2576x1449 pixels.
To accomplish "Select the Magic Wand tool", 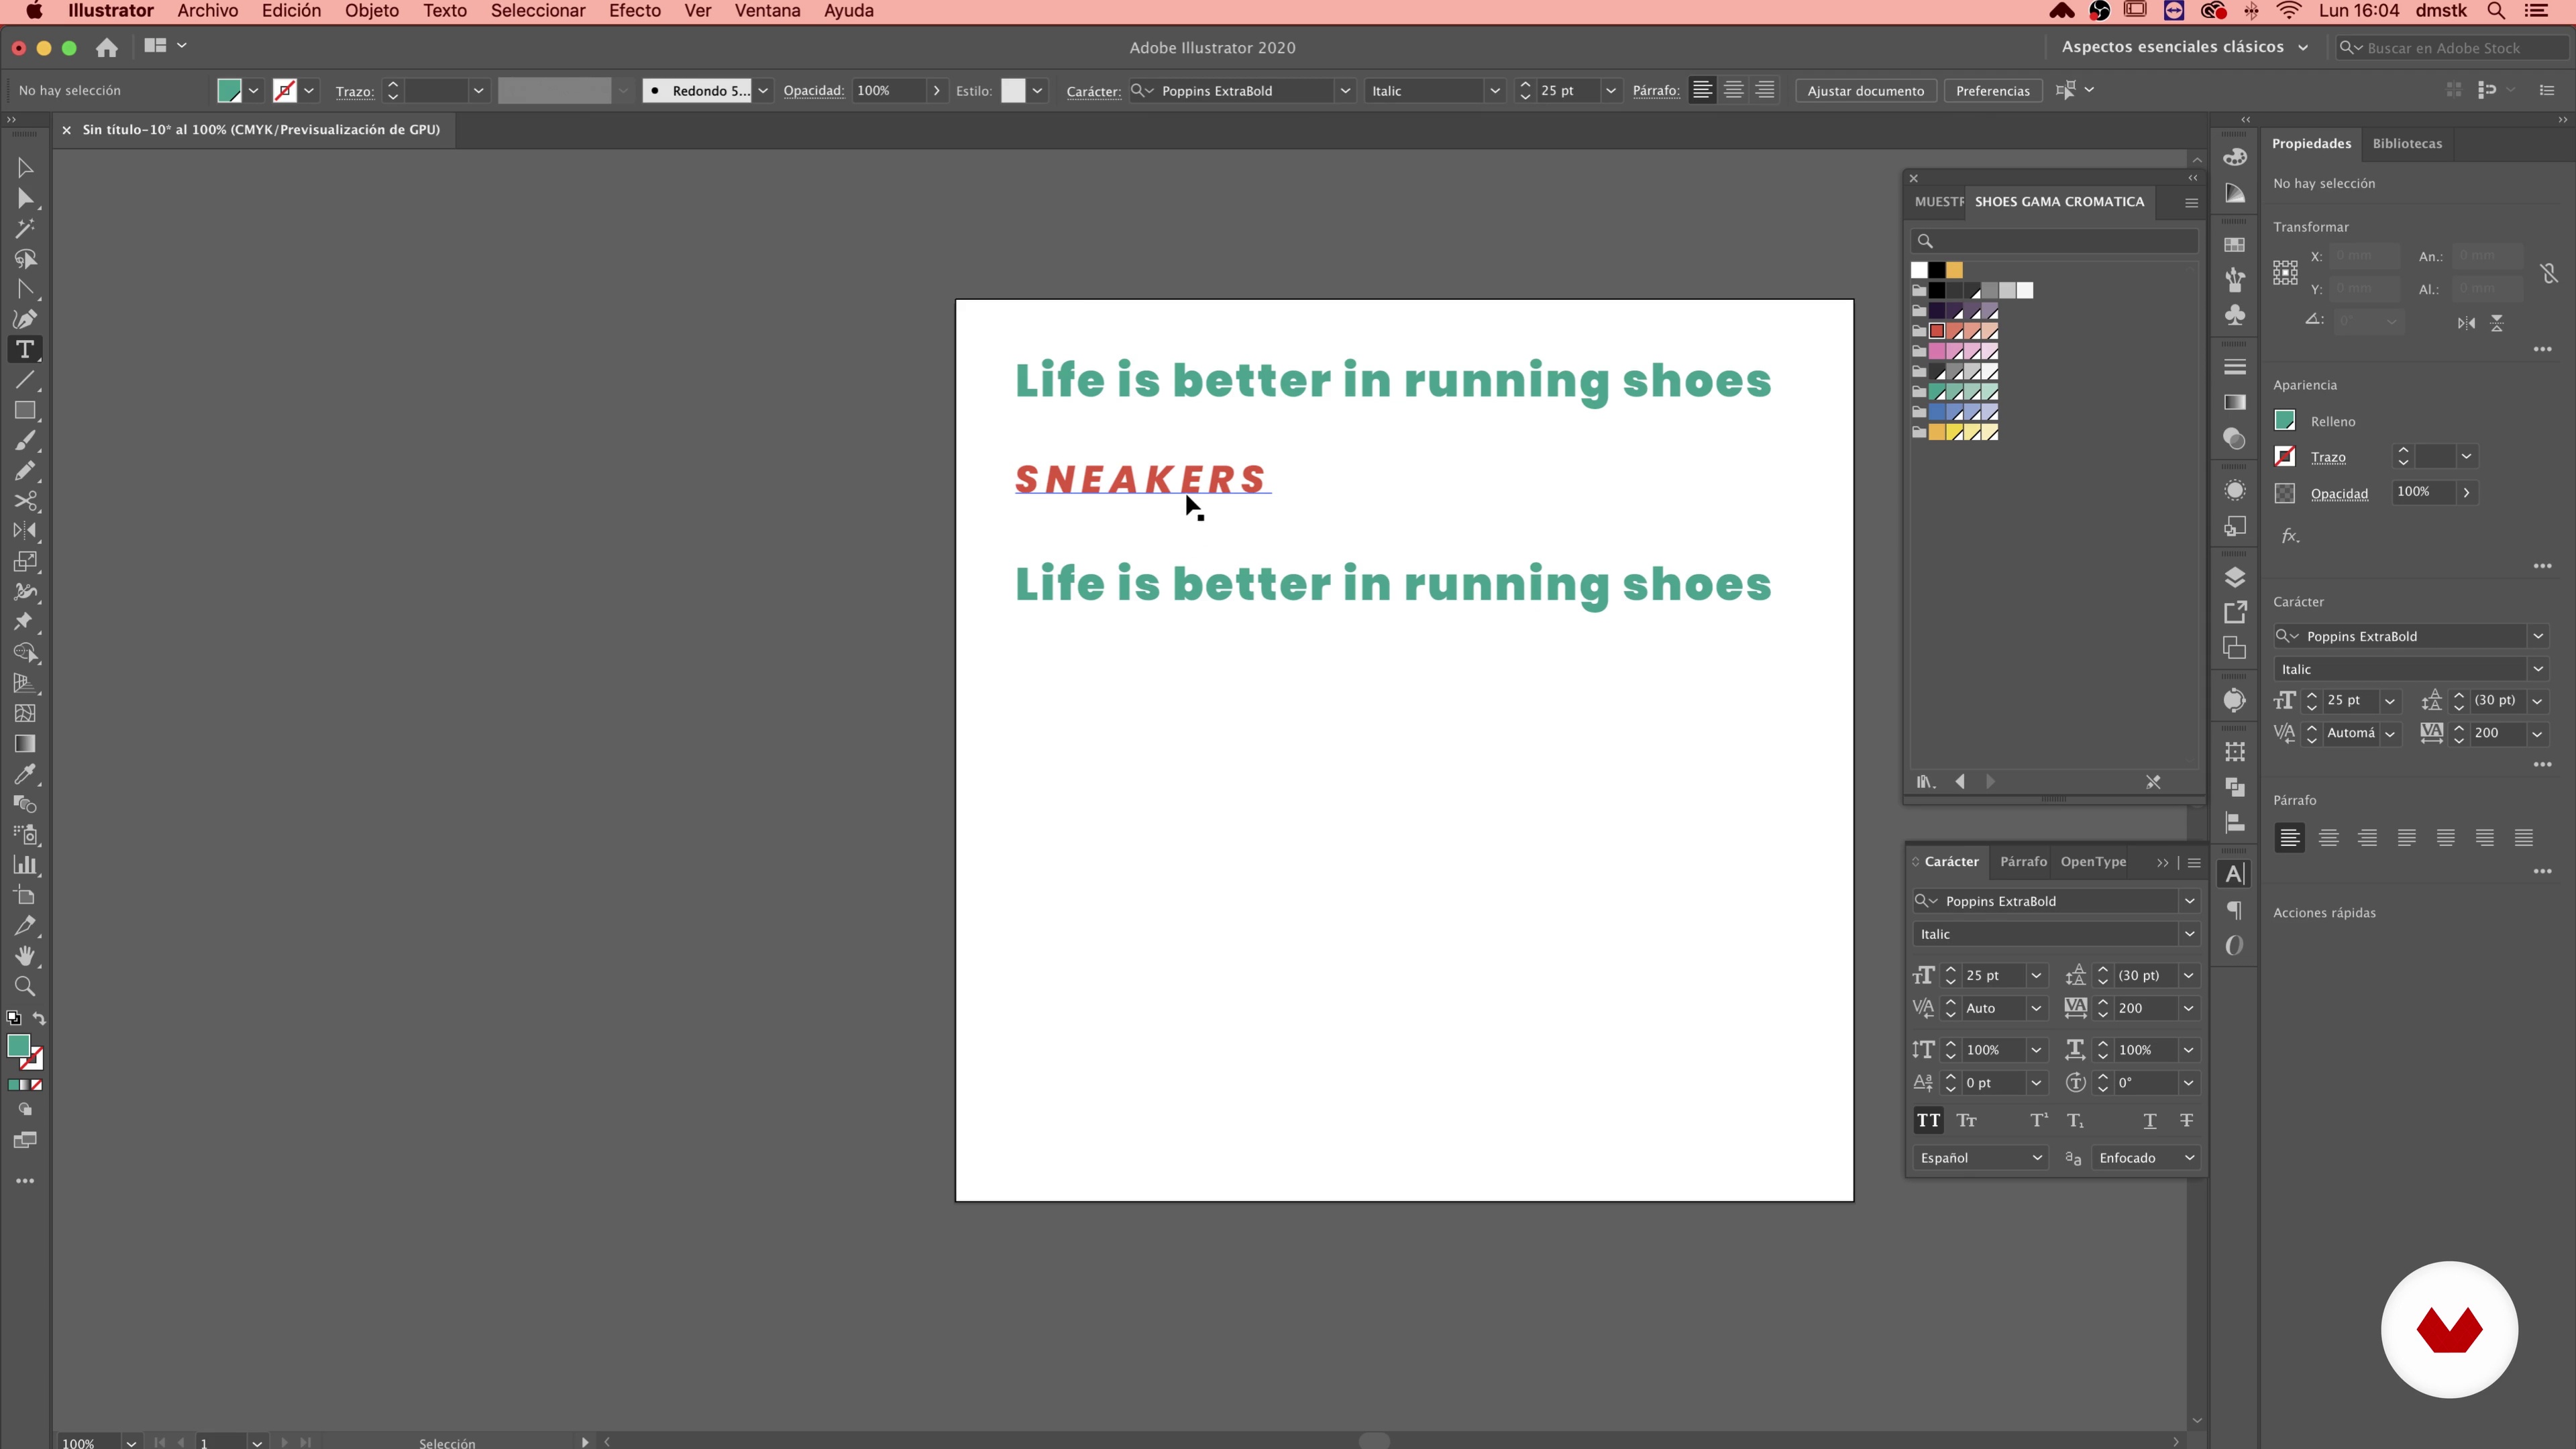I will coord(25,229).
